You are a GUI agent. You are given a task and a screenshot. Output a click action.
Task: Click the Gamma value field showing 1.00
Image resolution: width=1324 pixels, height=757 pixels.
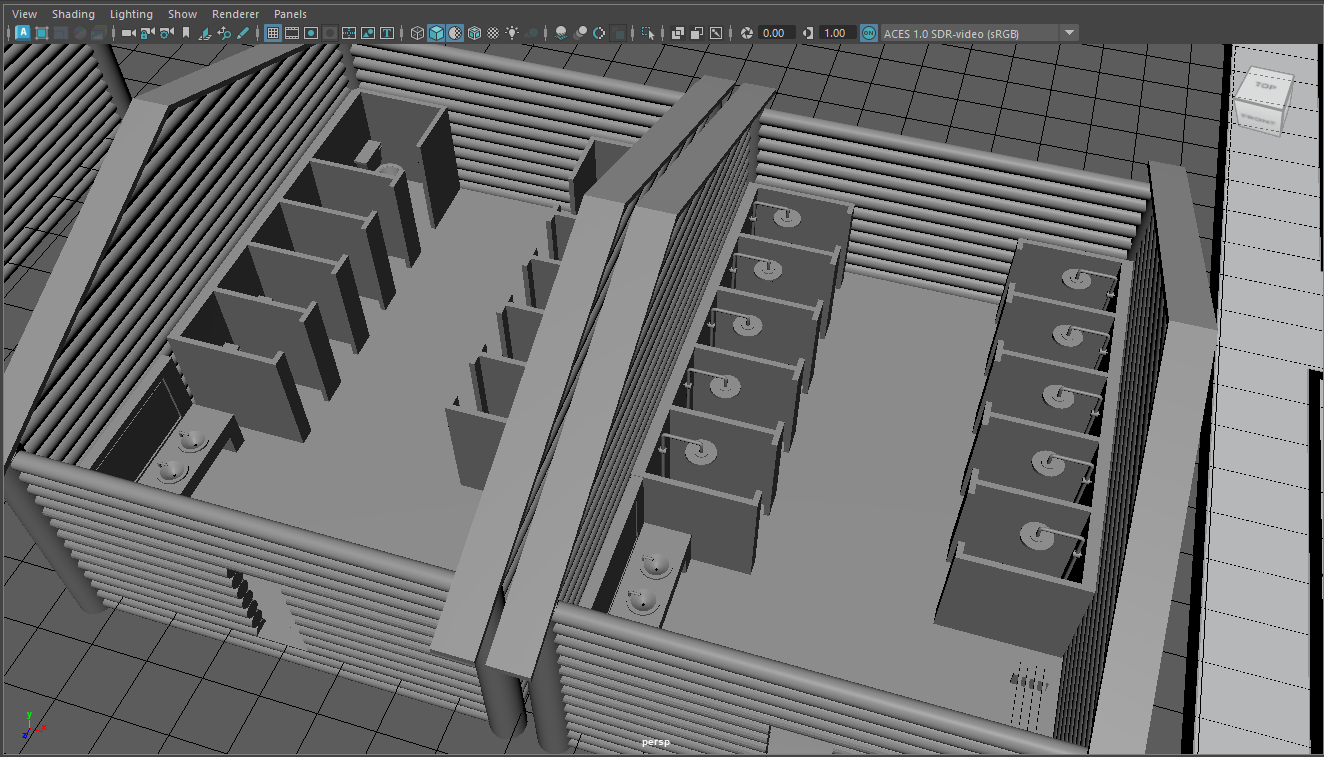838,33
